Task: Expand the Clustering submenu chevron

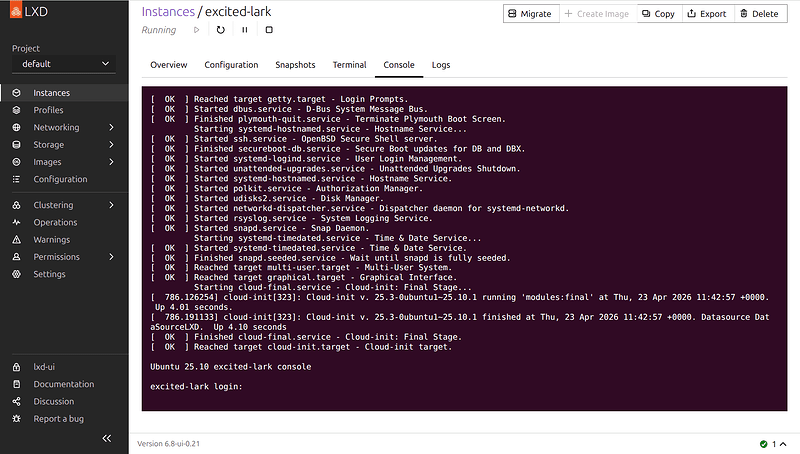Action: pos(111,205)
